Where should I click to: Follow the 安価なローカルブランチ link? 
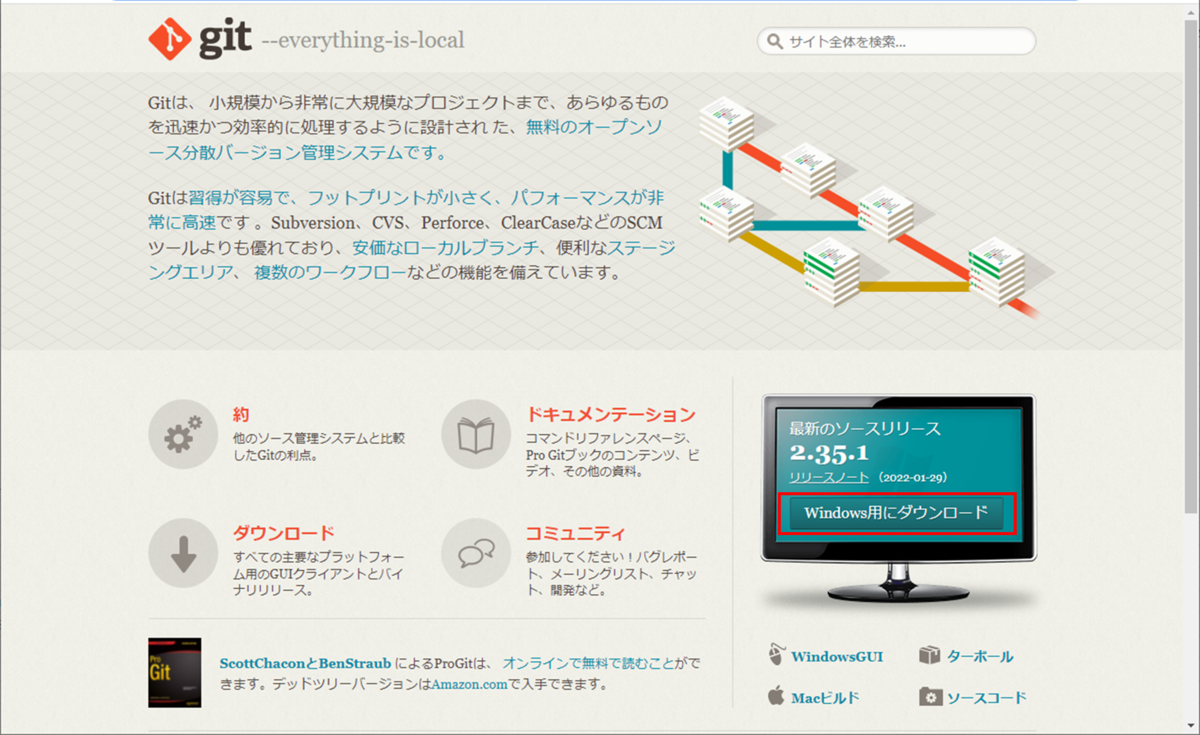[446, 247]
